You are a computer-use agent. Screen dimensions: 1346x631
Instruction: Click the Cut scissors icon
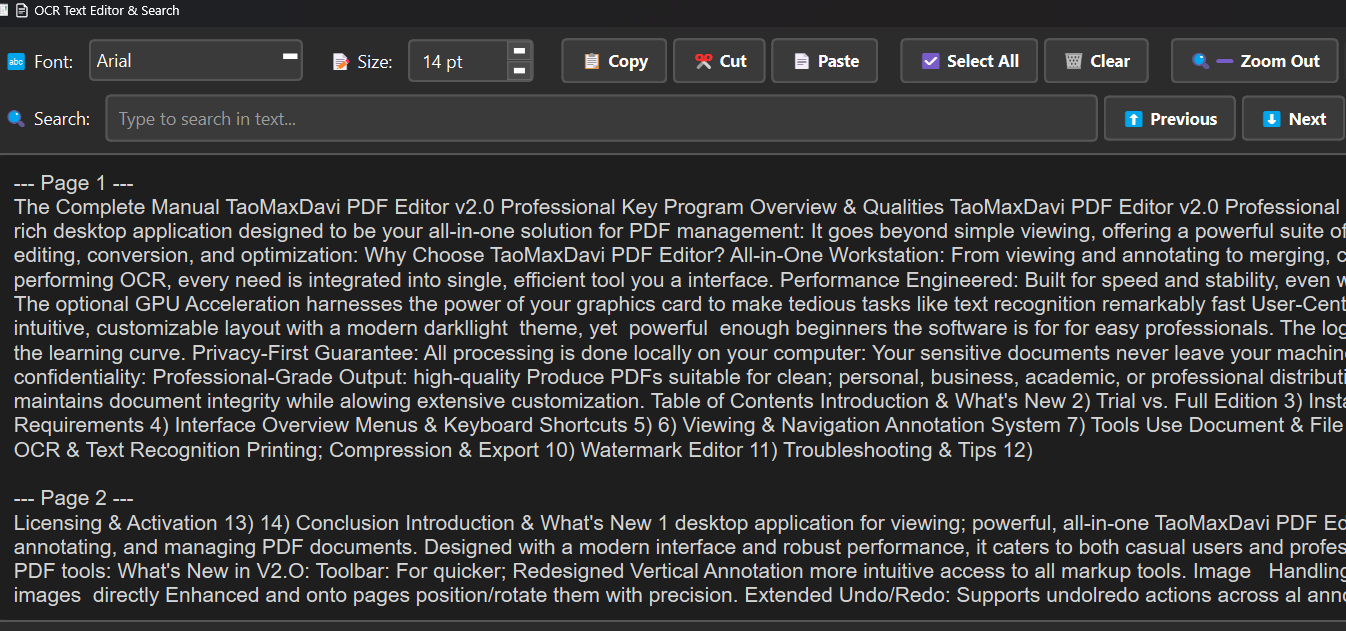click(703, 61)
